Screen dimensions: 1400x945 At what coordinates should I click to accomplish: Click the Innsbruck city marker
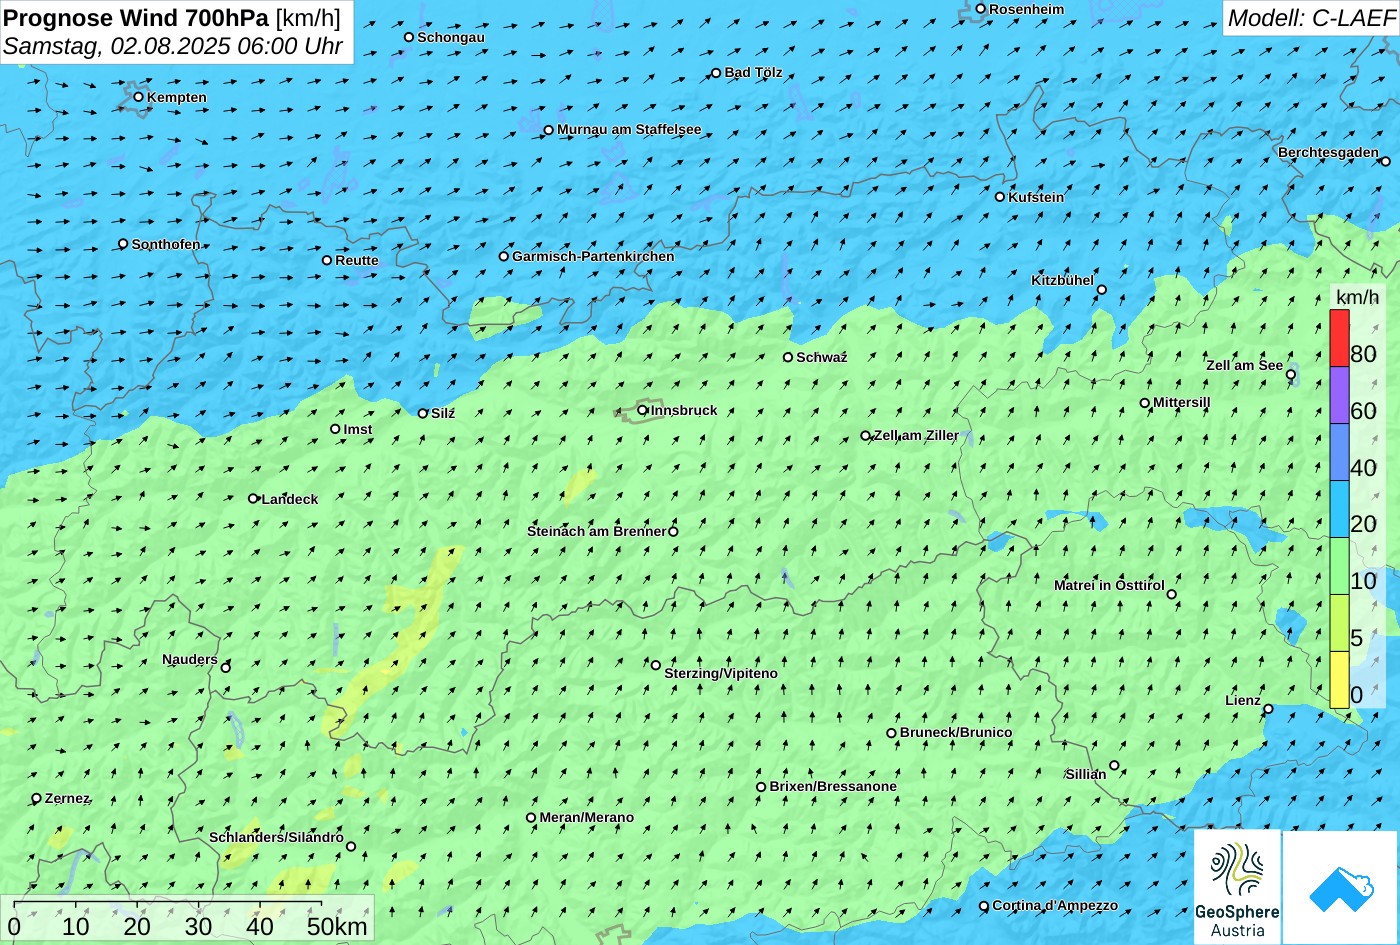coord(642,410)
